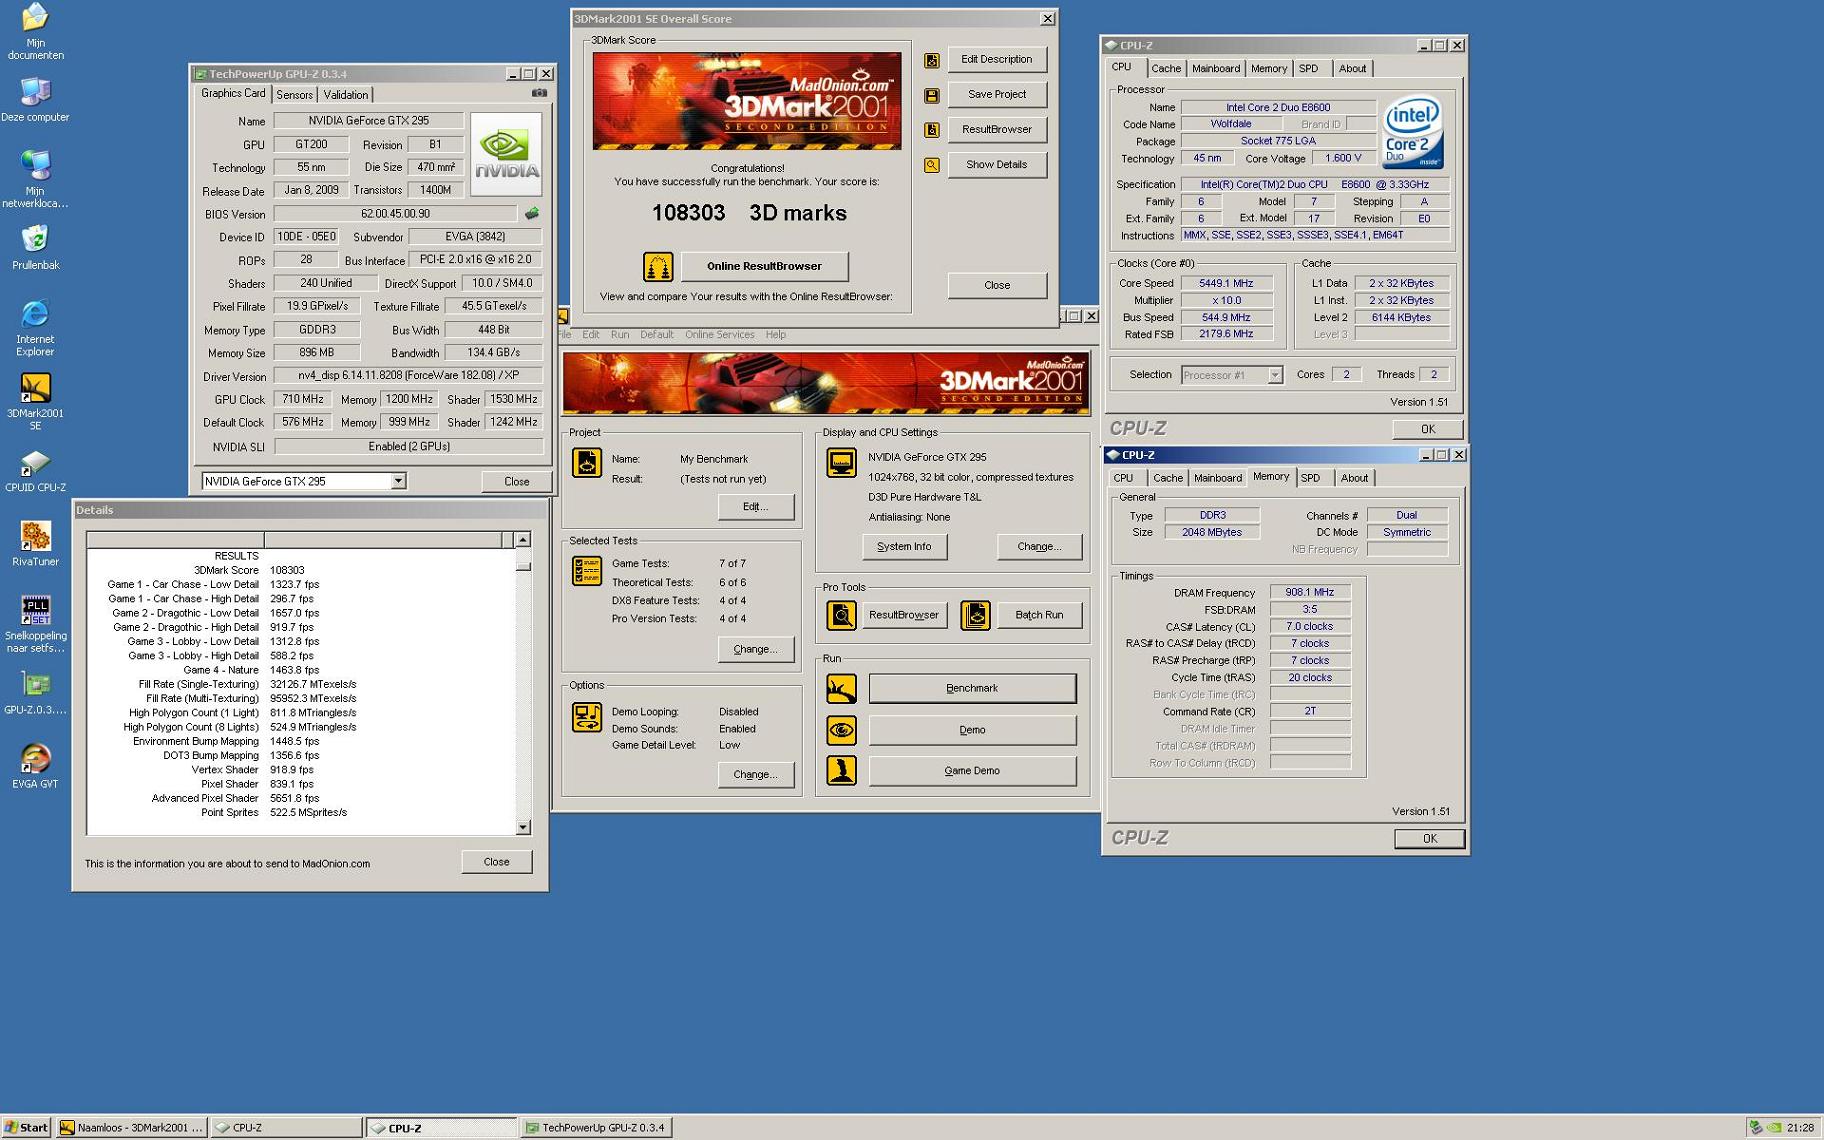This screenshot has width=1824, height=1140.
Task: Click the Save Project button
Action: [x=996, y=95]
